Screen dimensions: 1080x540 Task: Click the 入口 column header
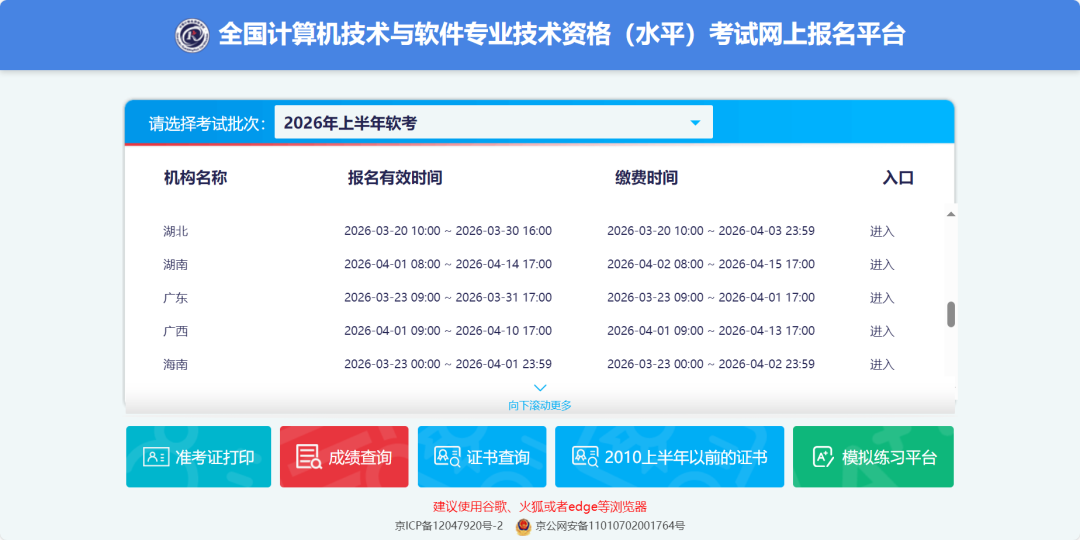[x=898, y=178]
